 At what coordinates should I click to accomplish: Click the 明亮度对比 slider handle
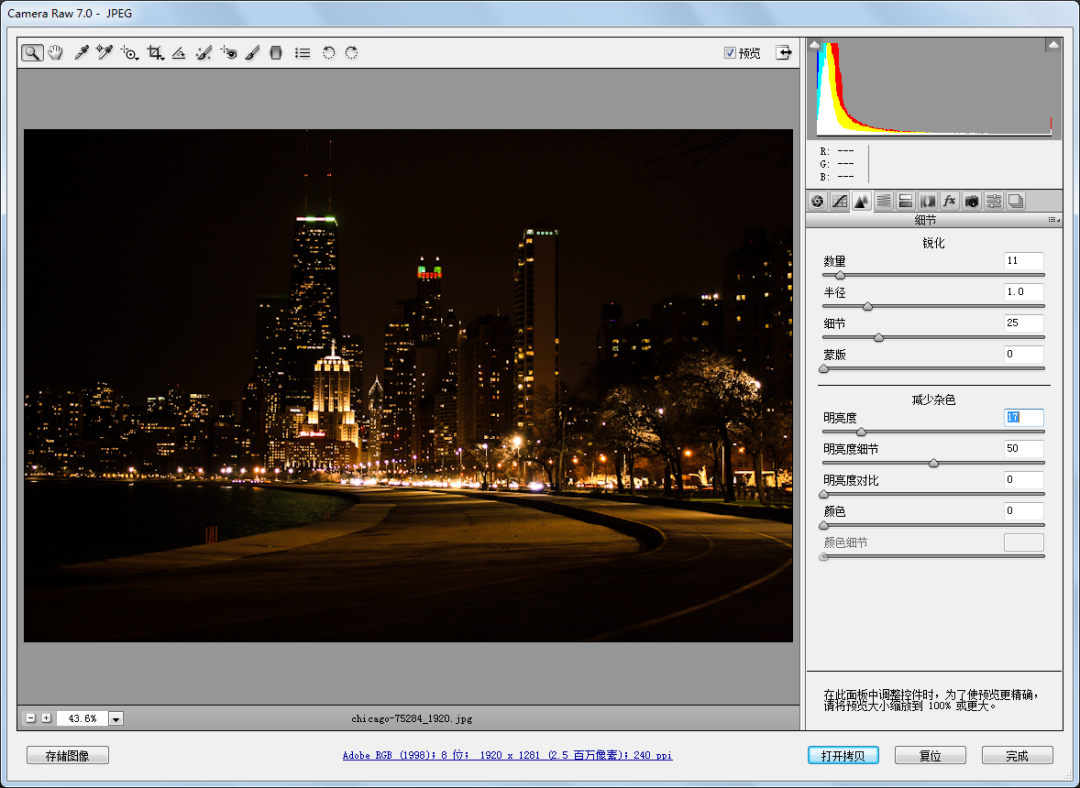pyautogui.click(x=824, y=494)
